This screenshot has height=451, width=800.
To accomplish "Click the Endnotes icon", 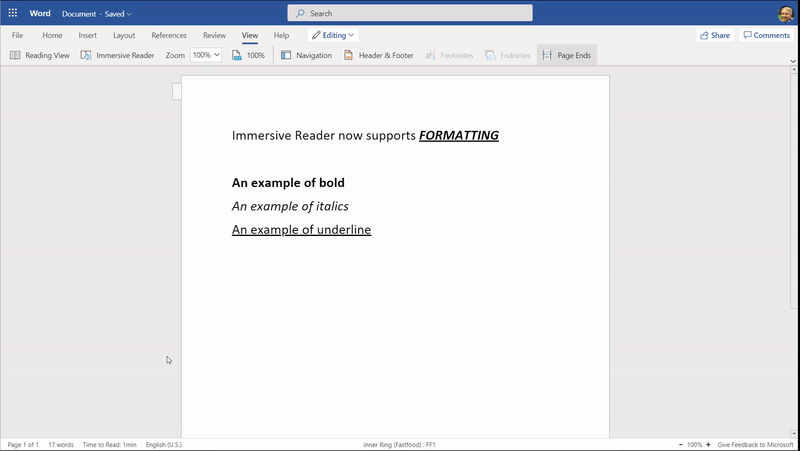I will pos(490,55).
